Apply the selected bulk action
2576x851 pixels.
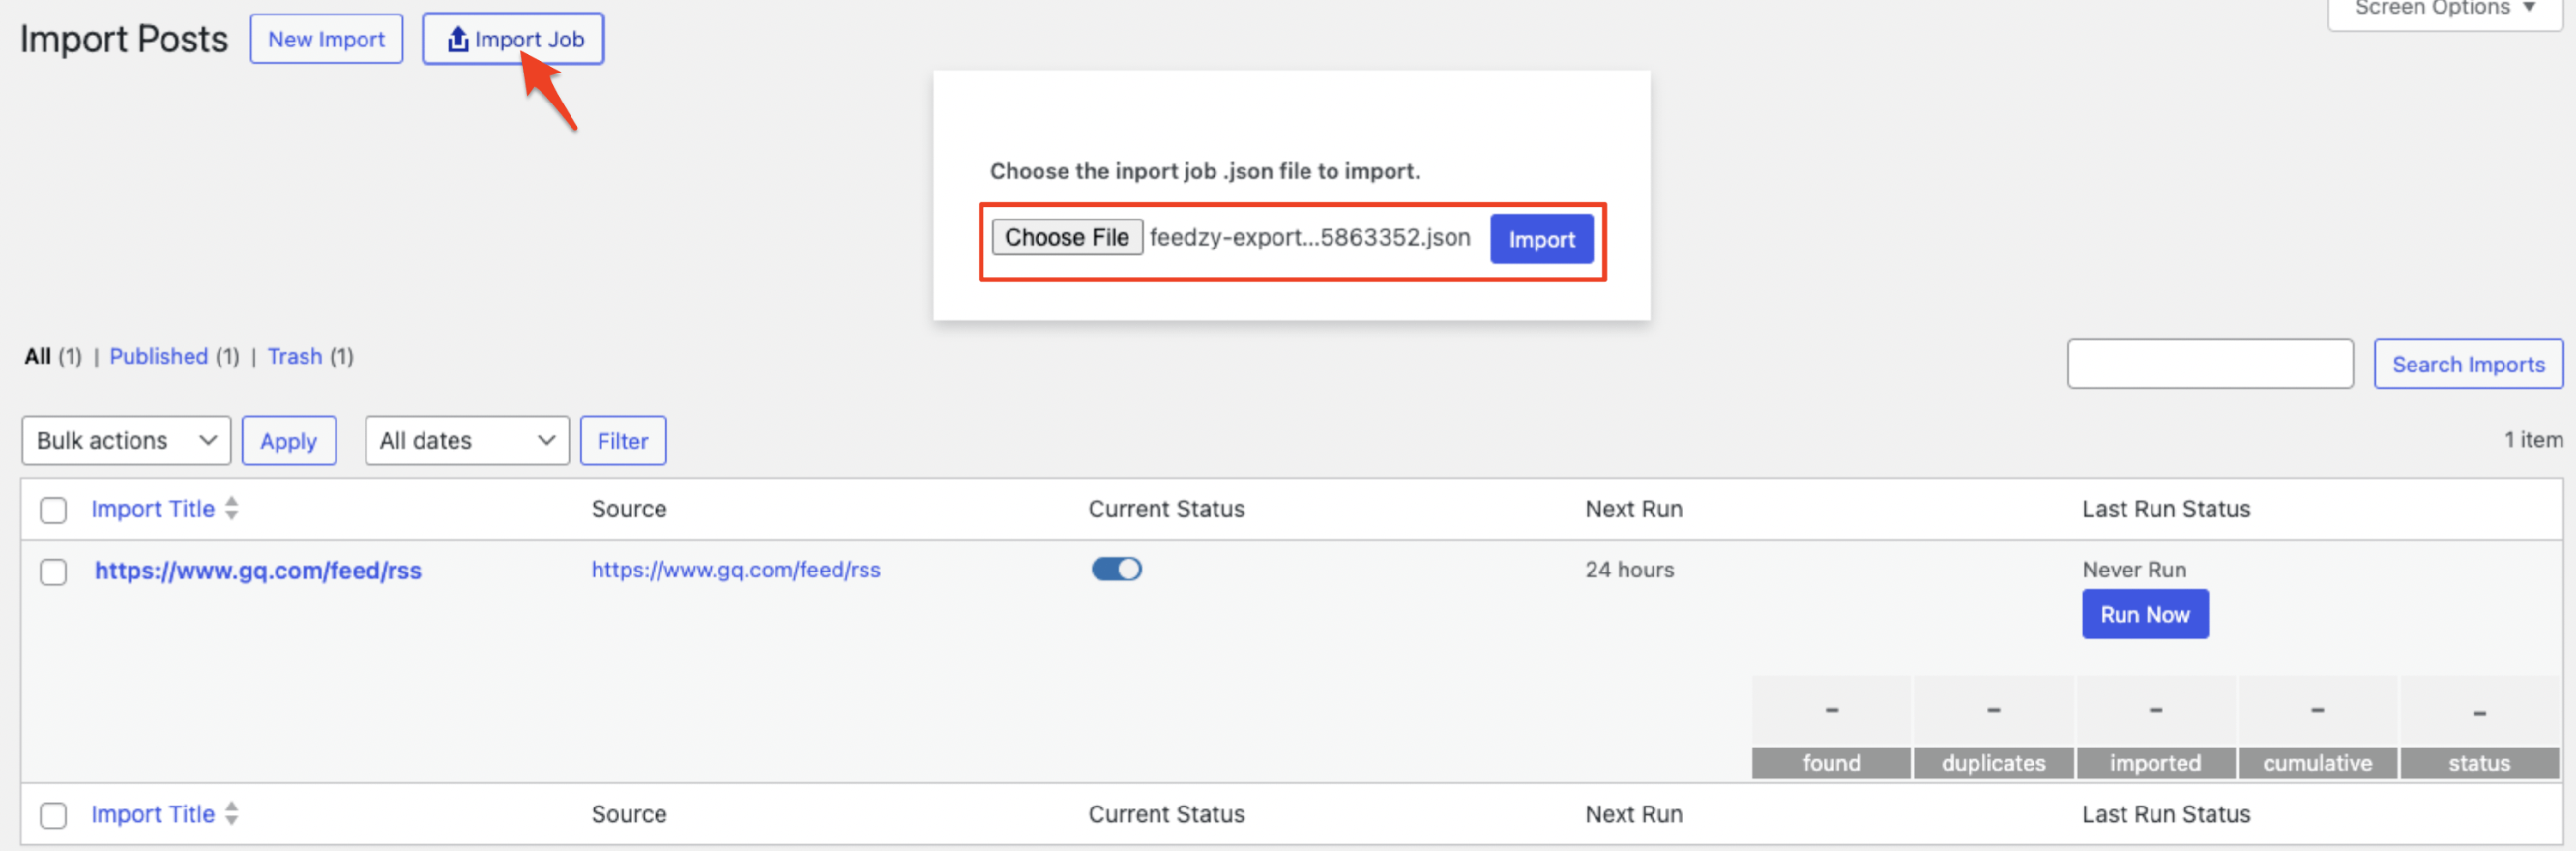[x=288, y=441]
